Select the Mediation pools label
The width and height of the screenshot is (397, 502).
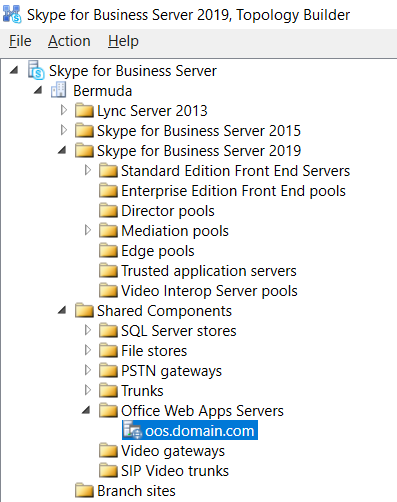click(175, 231)
